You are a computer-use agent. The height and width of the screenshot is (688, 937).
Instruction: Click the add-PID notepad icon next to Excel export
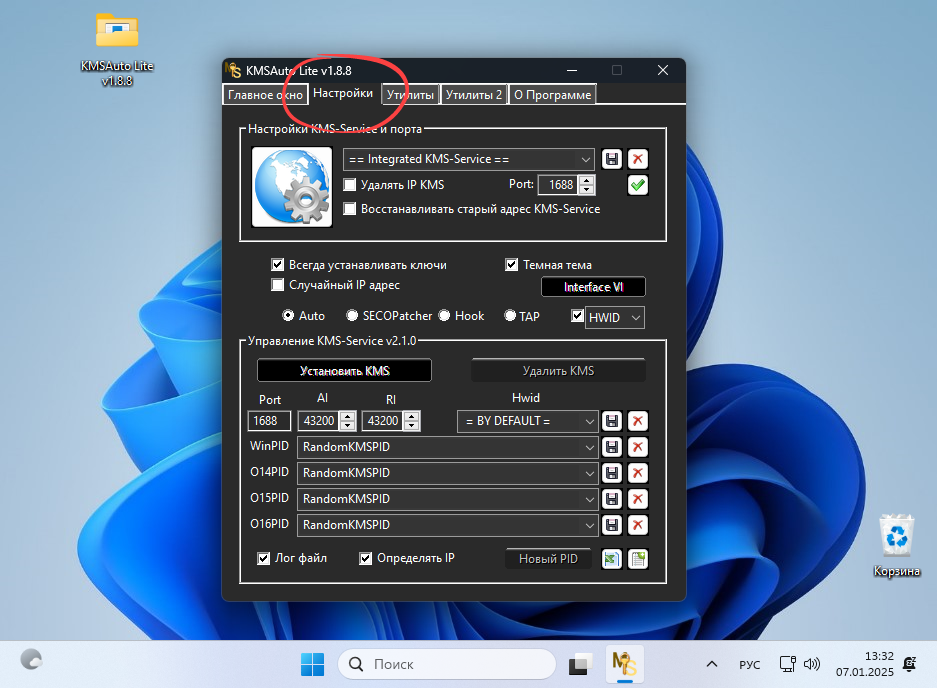637,559
